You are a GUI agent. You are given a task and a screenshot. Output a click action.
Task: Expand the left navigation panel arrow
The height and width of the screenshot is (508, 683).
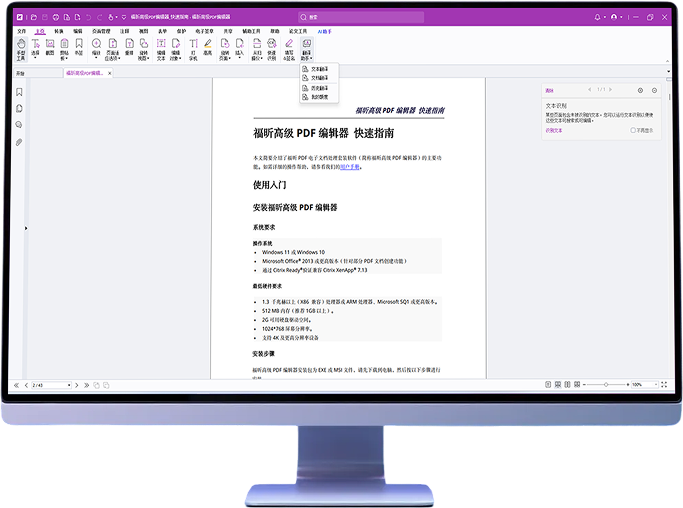pyautogui.click(x=26, y=228)
